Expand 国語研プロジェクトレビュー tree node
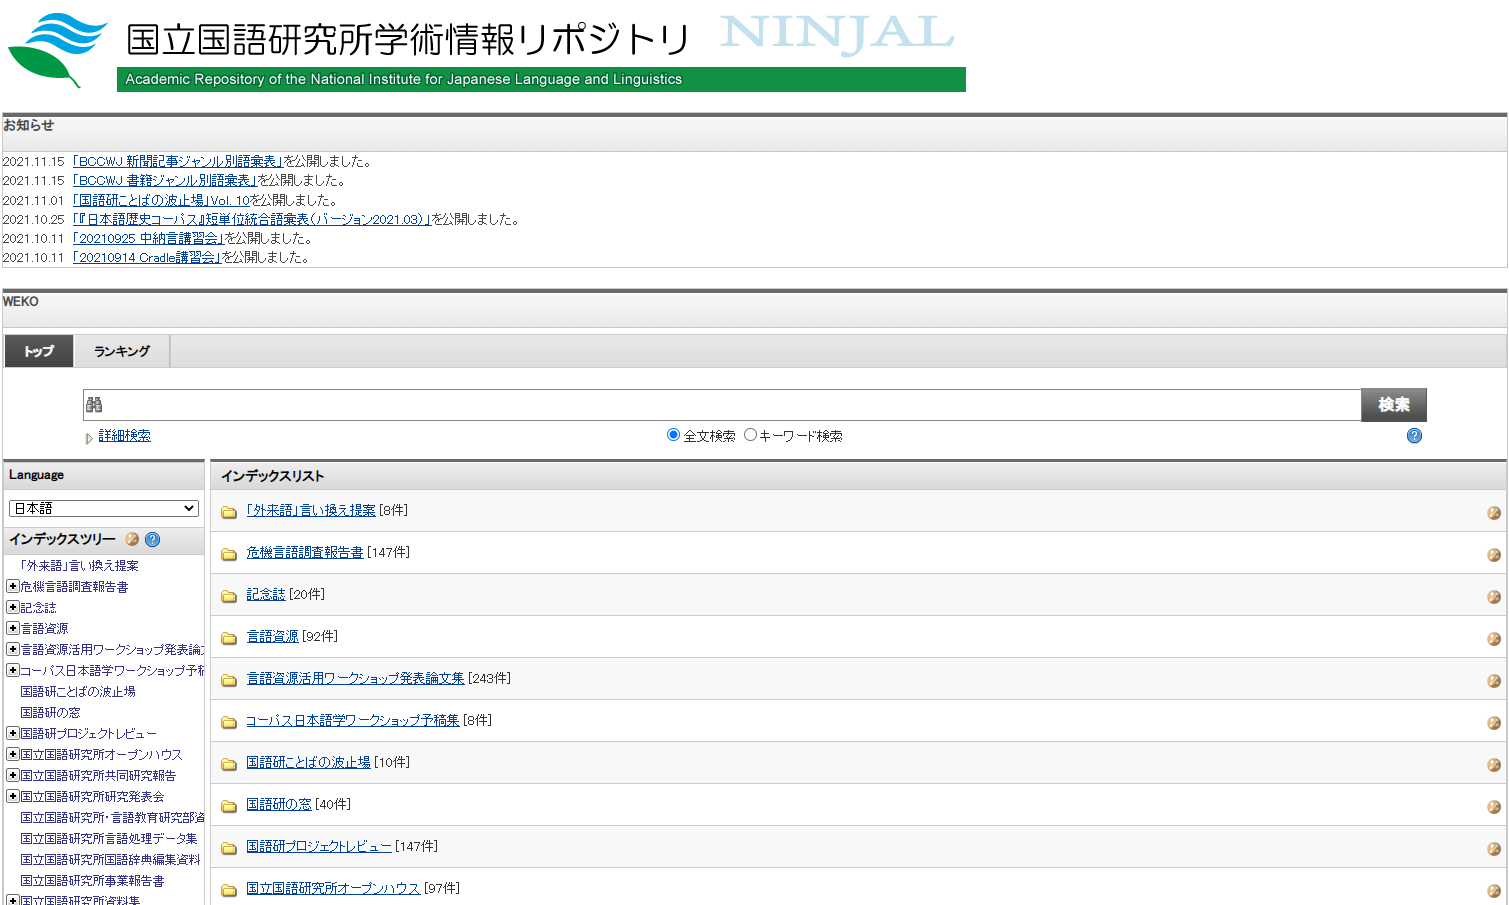Screen dimensions: 1509x905 pos(13,734)
